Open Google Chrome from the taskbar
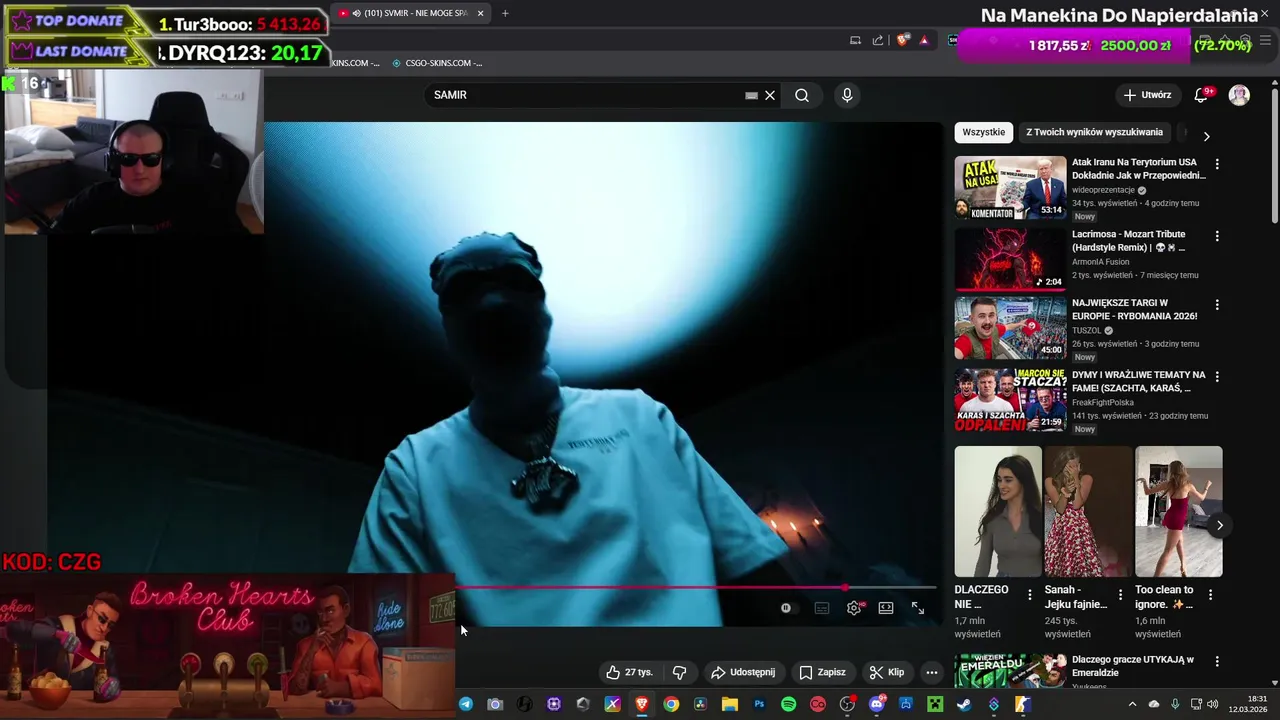1280x720 pixels. click(x=671, y=704)
